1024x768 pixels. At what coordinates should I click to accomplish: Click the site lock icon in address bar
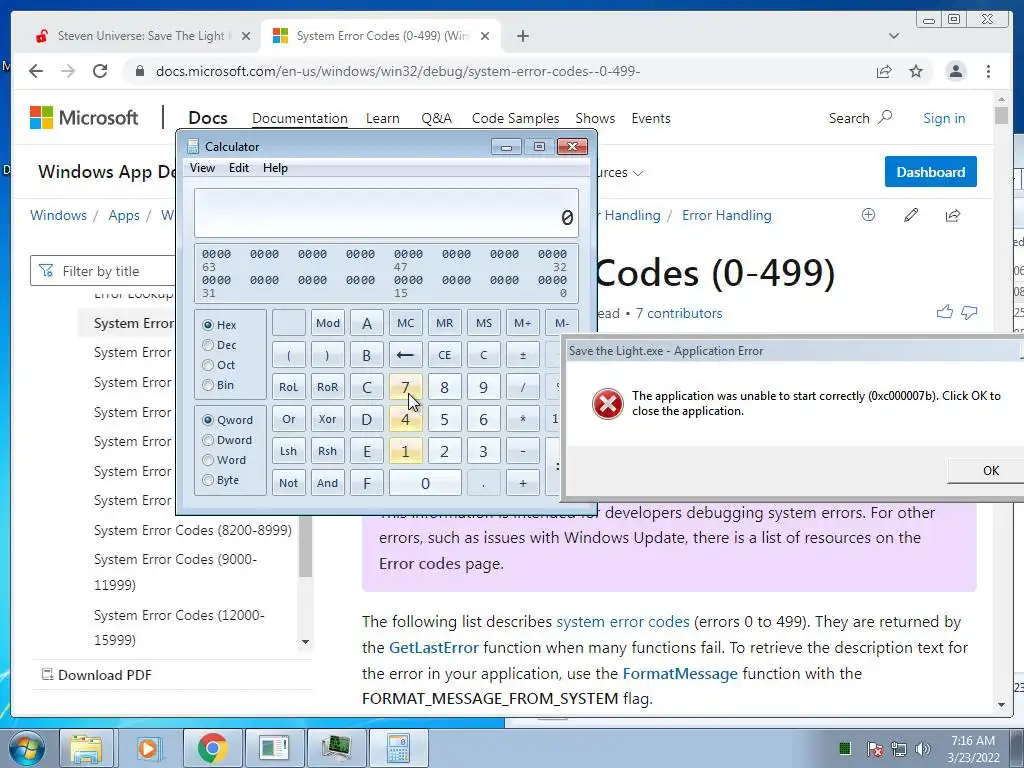(x=139, y=71)
